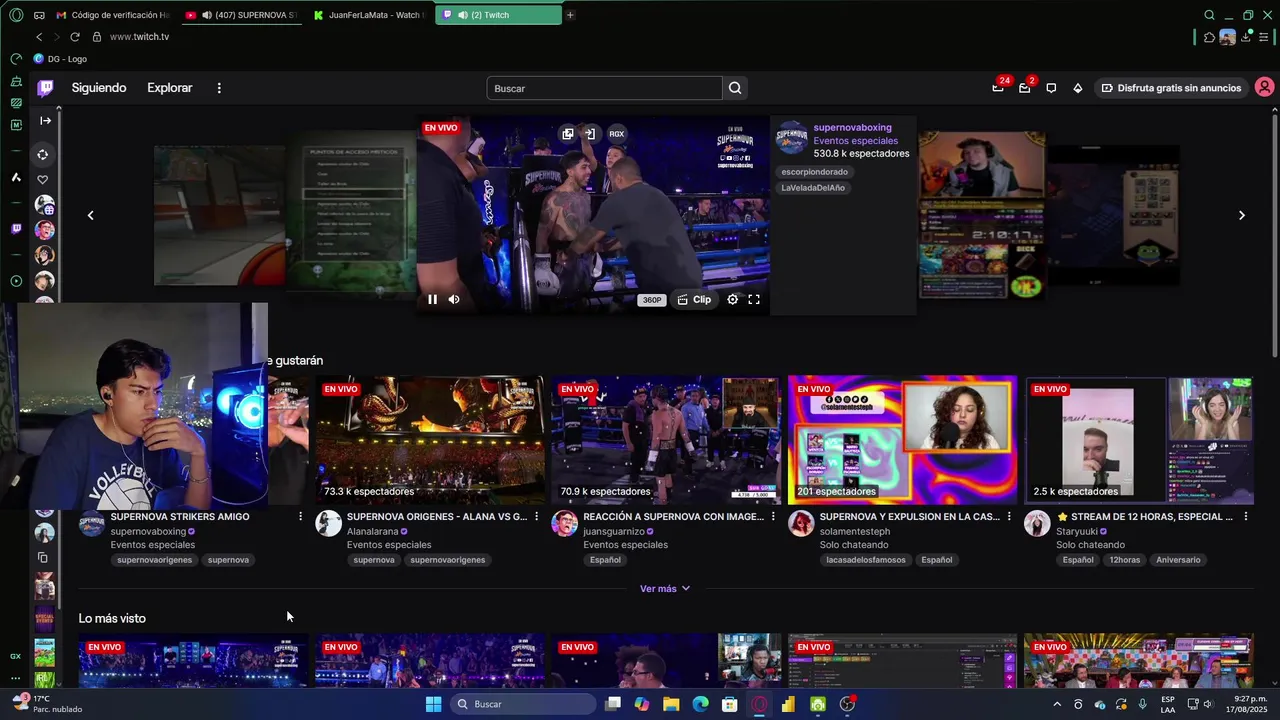Open the three-dot more menu beside Explorar
This screenshot has width=1280, height=720.
pos(219,88)
